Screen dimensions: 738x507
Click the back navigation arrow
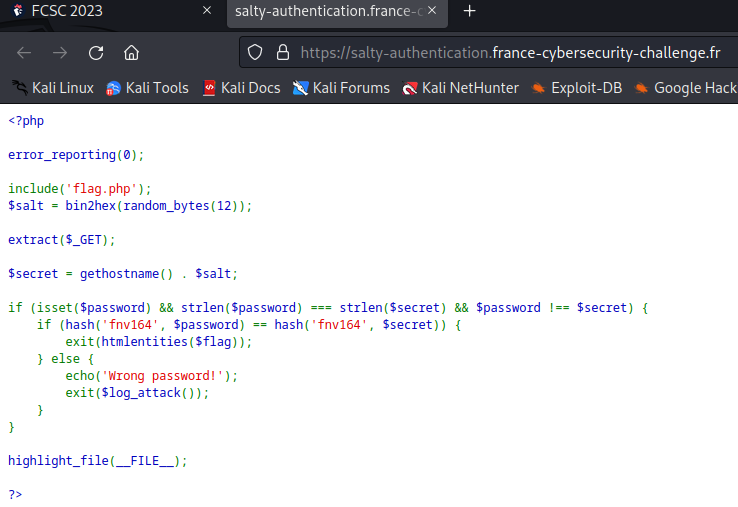(24, 52)
